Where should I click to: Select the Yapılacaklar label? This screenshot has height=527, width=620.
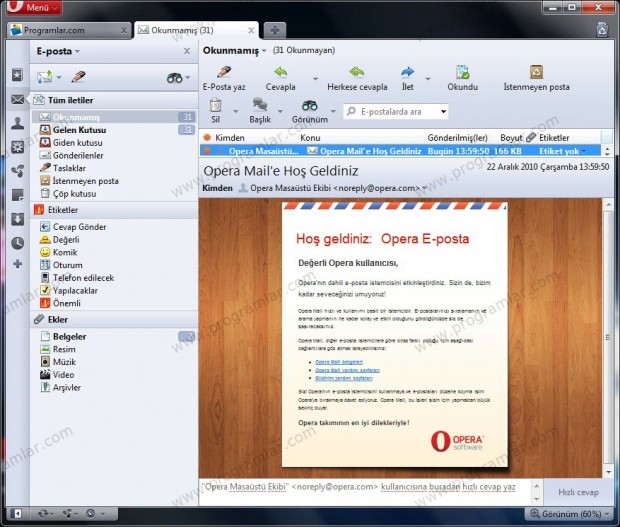114,291
